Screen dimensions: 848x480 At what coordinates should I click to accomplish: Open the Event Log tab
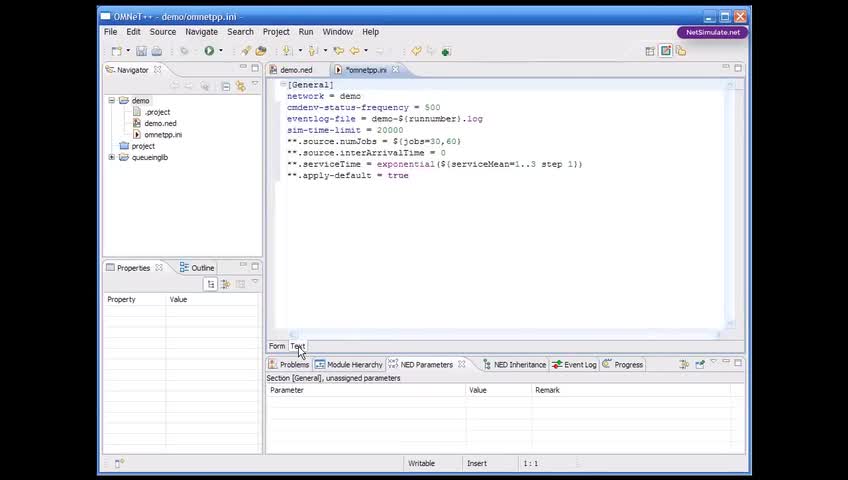click(x=579, y=365)
